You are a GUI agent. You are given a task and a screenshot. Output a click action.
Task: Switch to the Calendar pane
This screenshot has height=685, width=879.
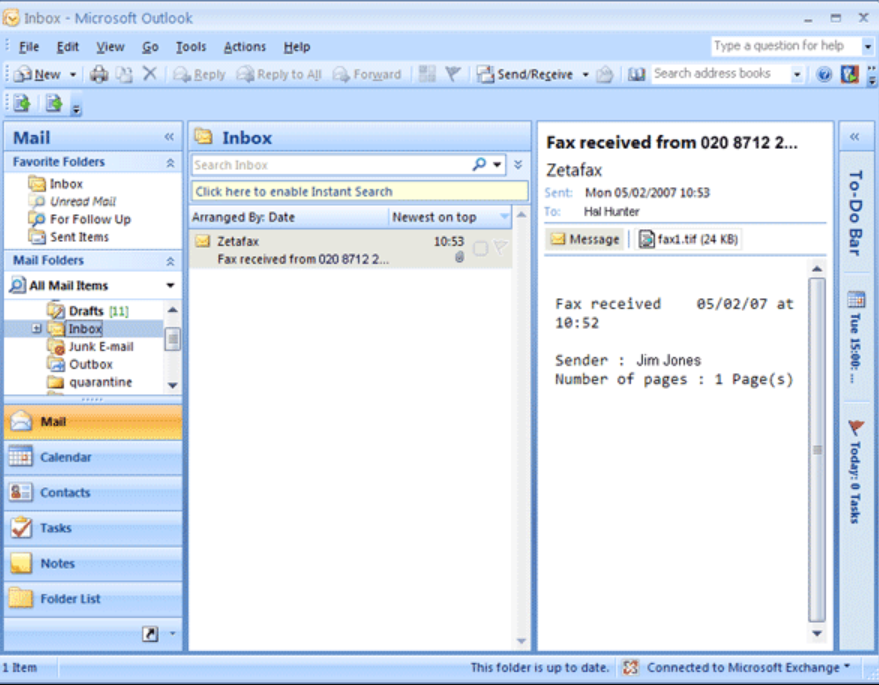(93, 457)
